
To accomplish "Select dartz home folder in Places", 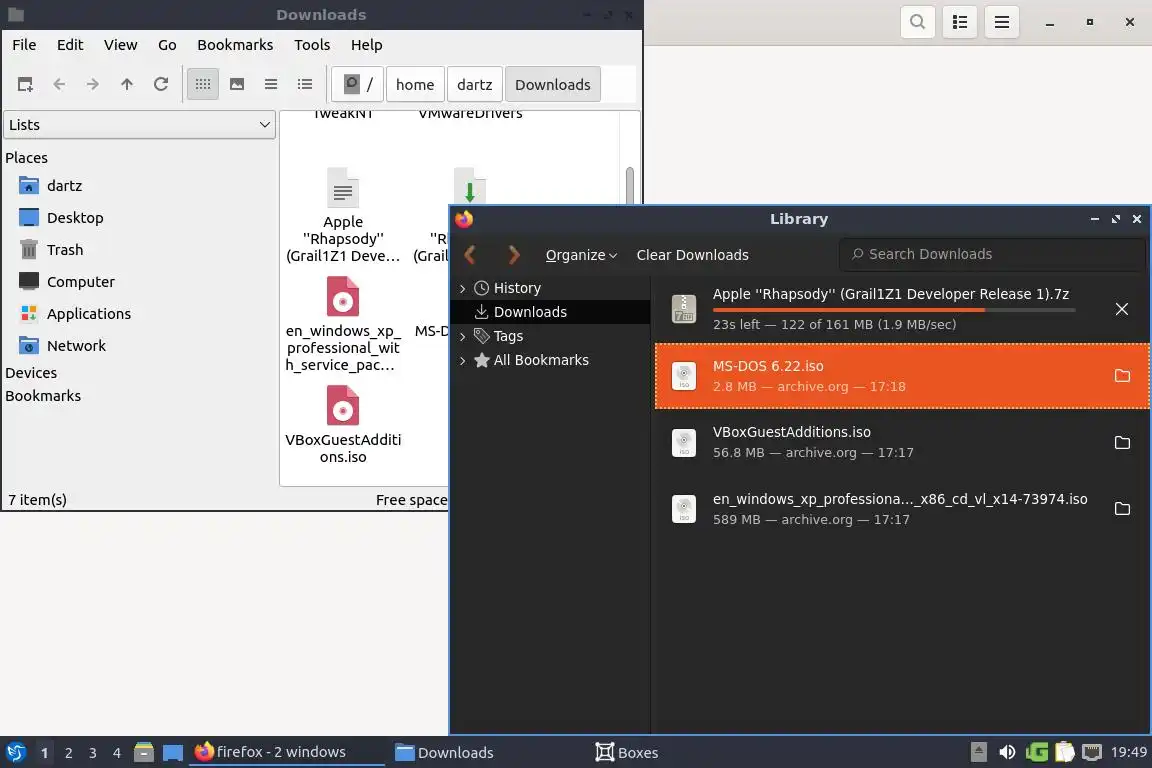I will (65, 186).
